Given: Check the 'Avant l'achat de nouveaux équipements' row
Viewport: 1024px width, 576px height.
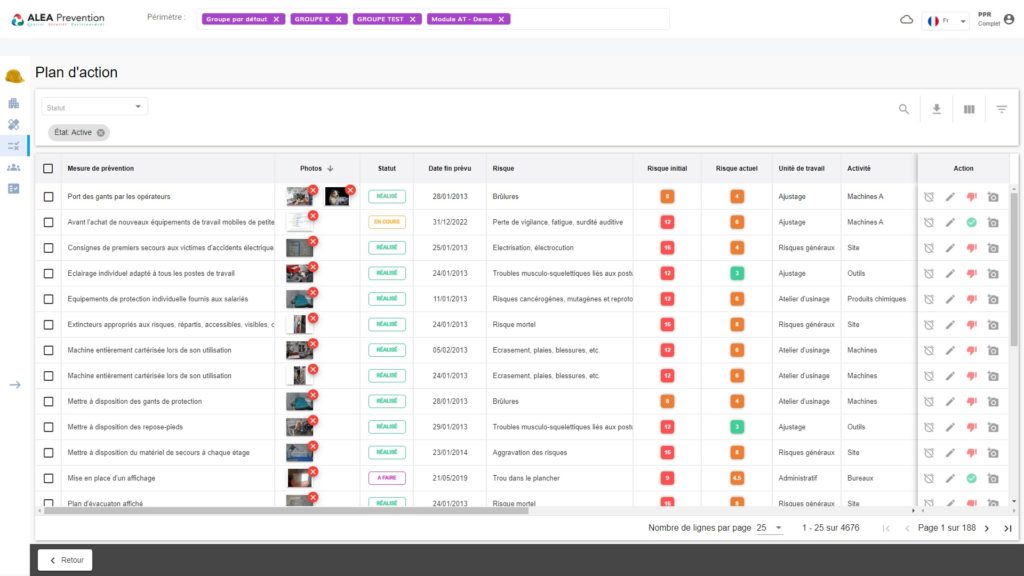Looking at the screenshot, I should [x=48, y=222].
